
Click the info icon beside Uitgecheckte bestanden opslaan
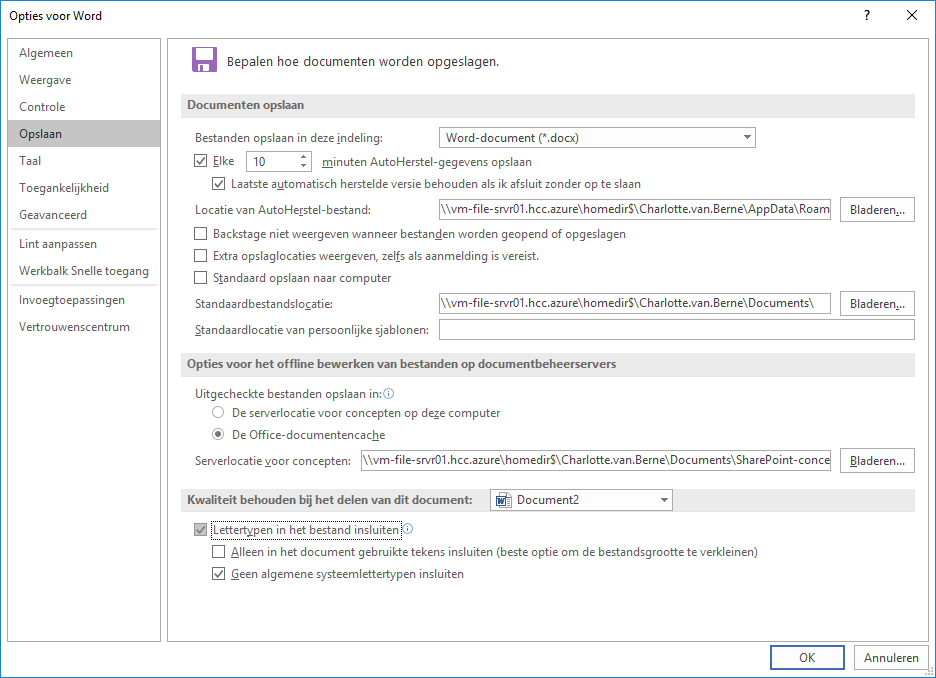[389, 394]
